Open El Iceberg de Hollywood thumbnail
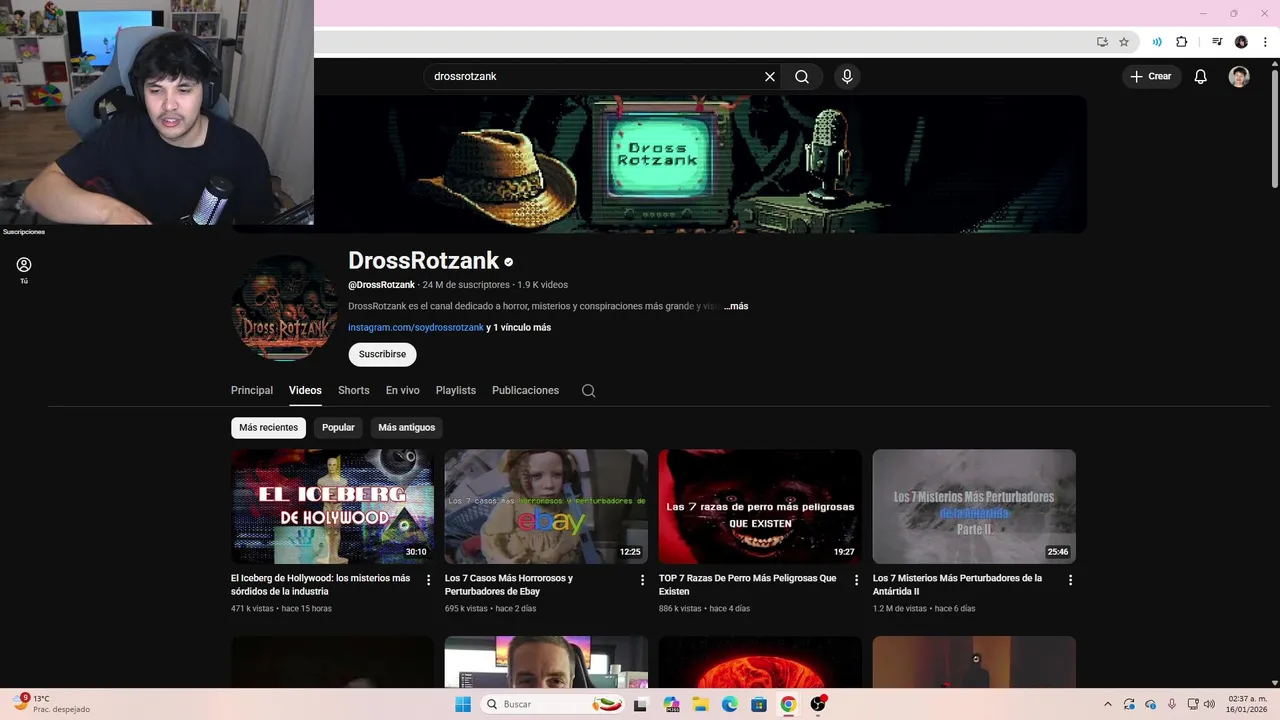This screenshot has height=720, width=1280. [x=332, y=506]
